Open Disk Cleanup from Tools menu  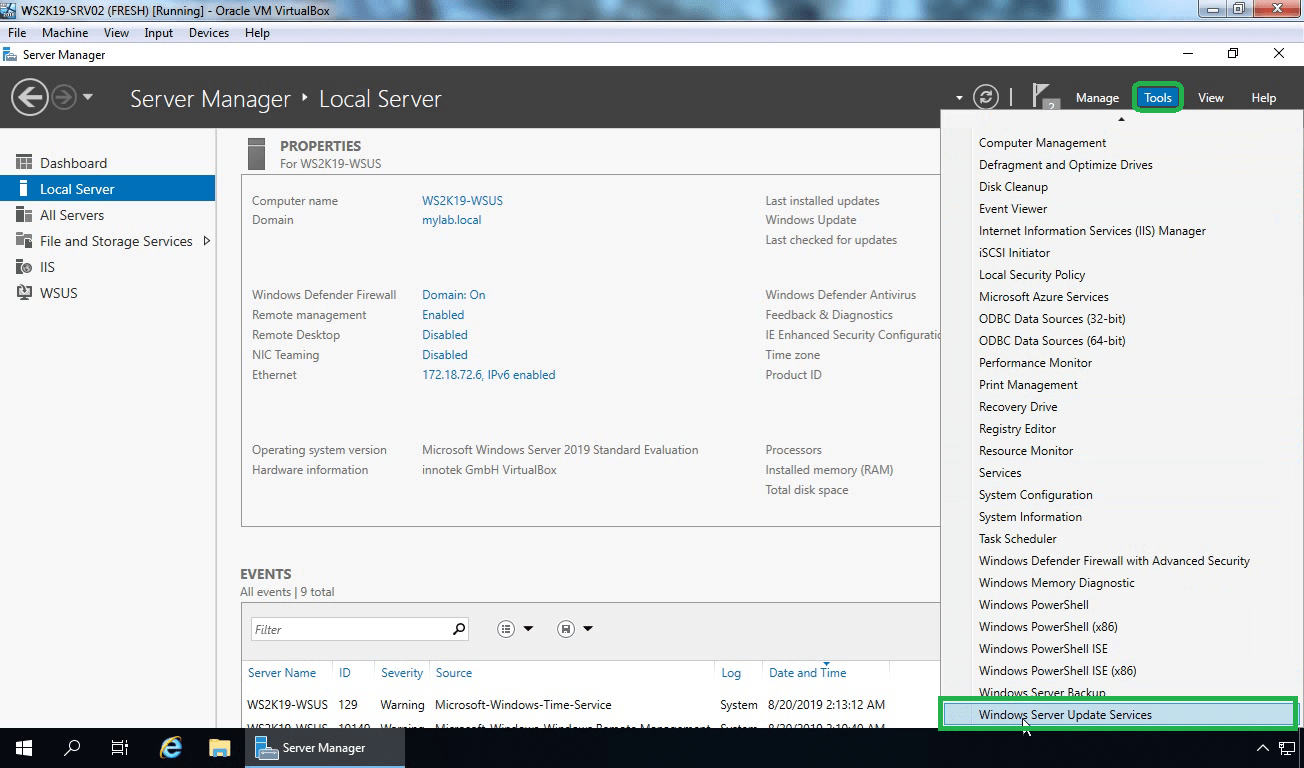click(x=1013, y=187)
